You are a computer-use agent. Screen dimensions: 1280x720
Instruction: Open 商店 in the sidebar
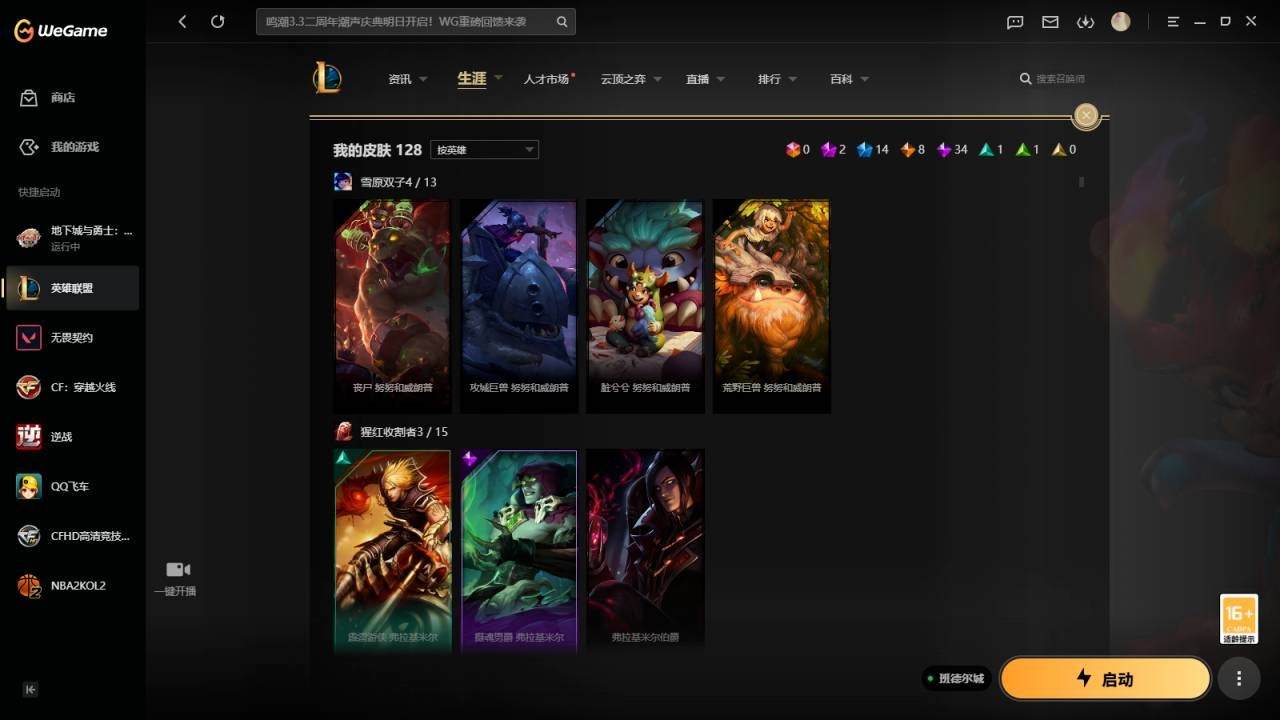tap(72, 97)
